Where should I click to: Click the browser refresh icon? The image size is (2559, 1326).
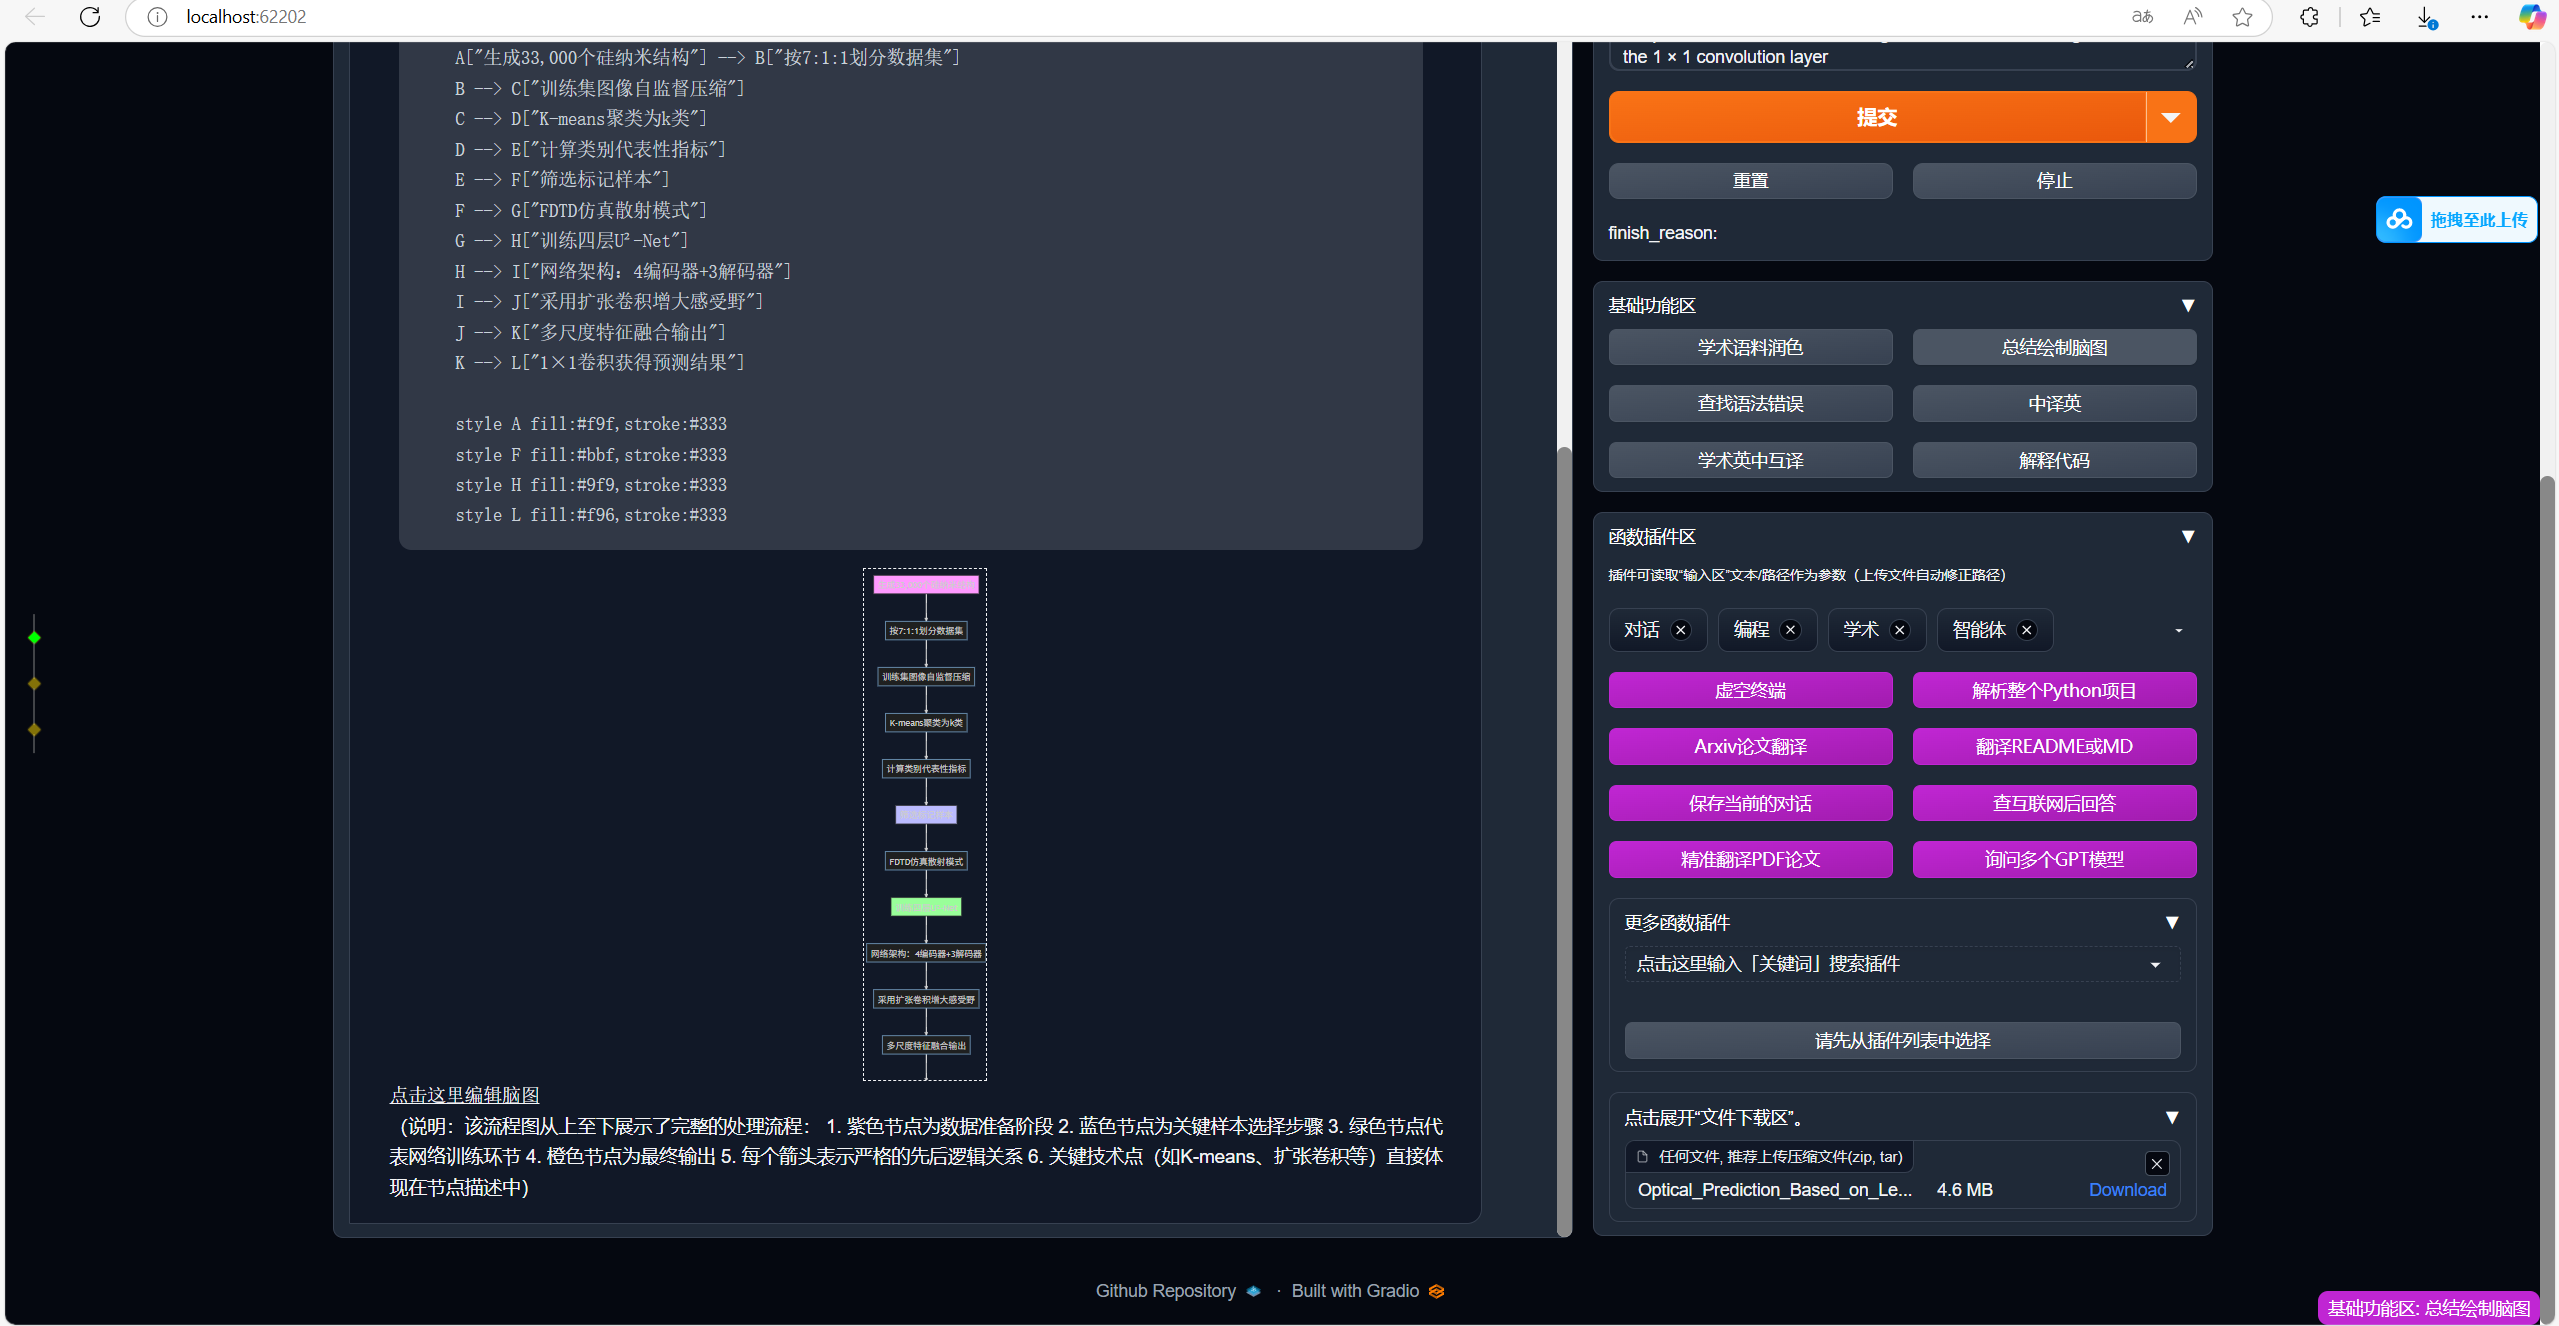point(90,17)
